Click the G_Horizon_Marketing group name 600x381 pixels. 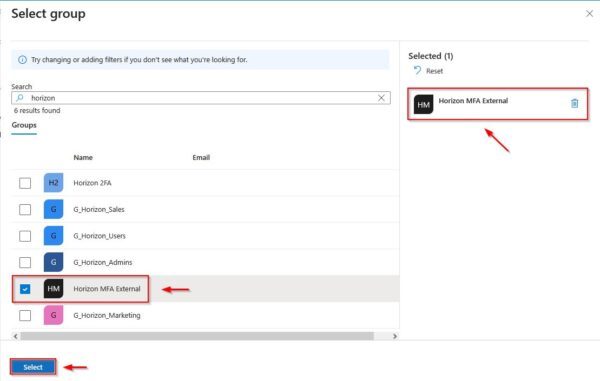click(107, 315)
